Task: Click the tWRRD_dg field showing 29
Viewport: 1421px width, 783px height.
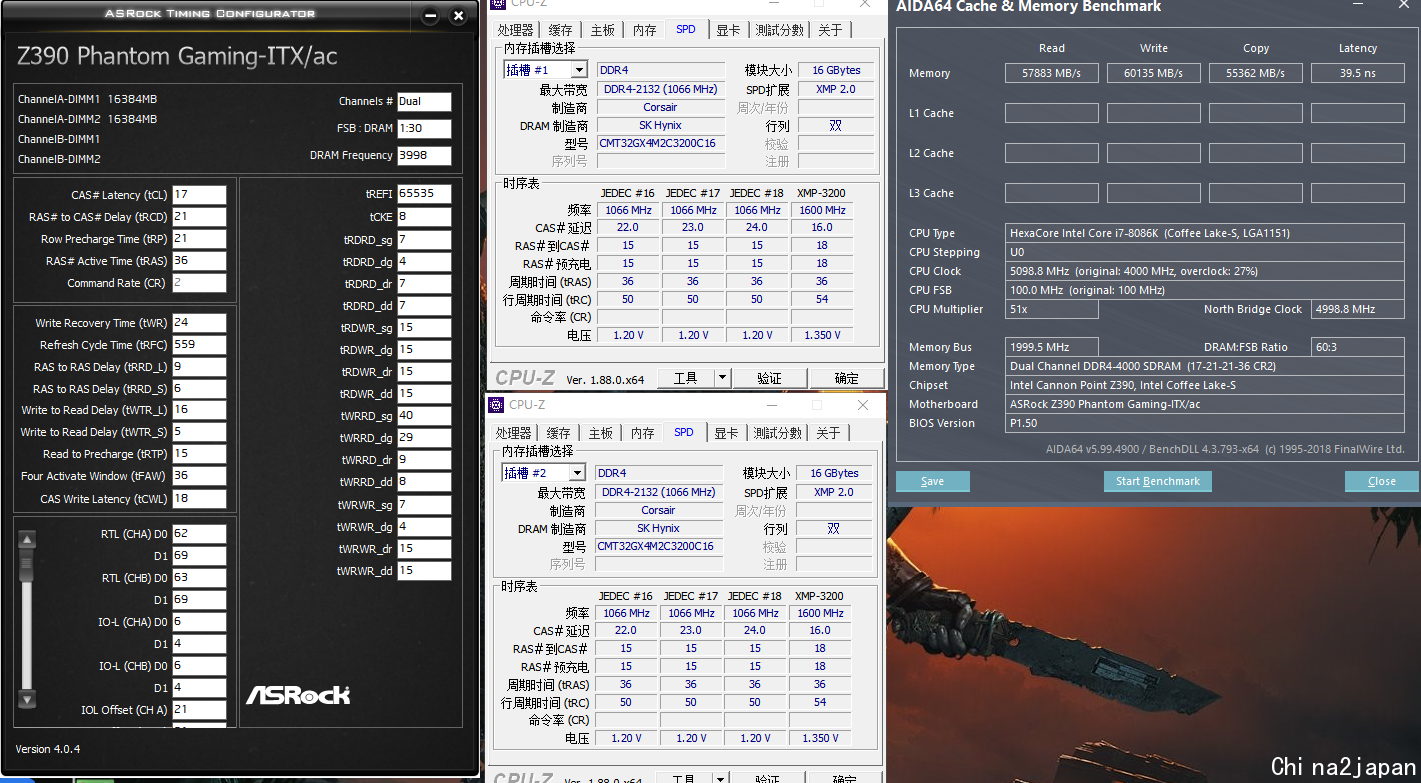Action: [424, 438]
